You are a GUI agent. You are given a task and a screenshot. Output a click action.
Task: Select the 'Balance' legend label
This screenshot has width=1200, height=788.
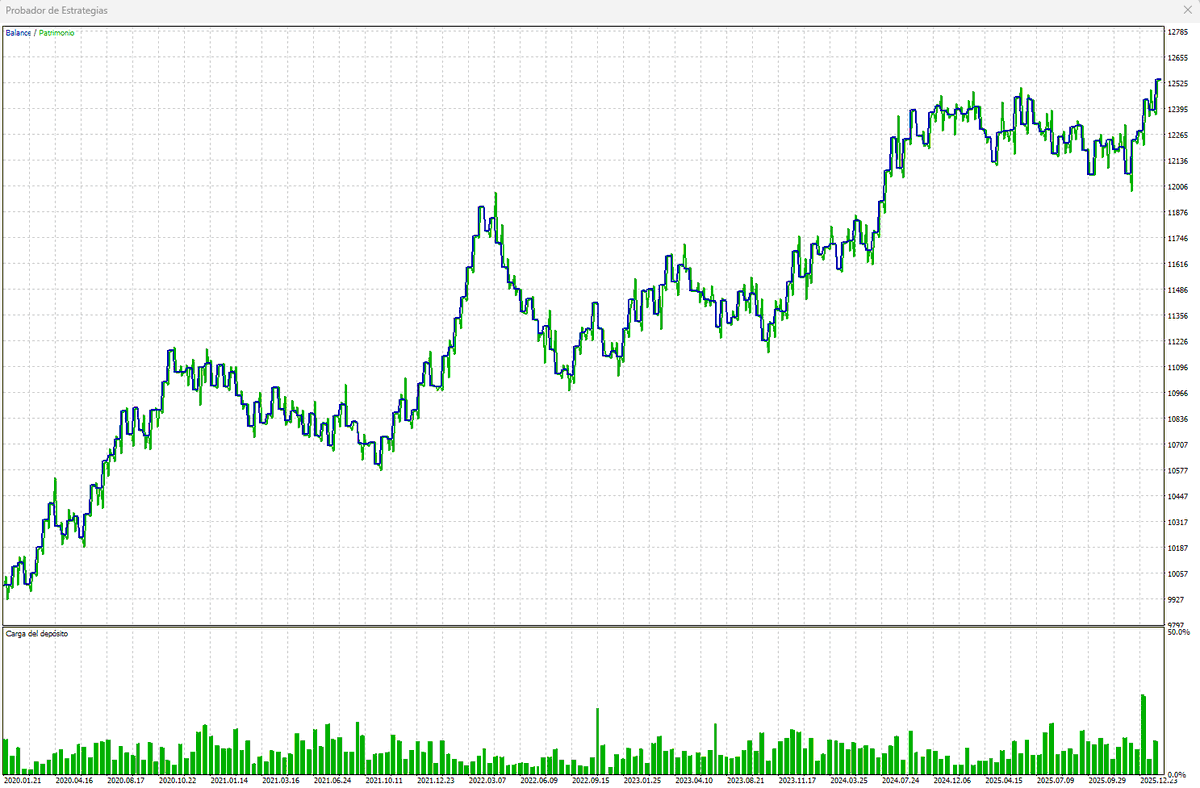tap(18, 33)
